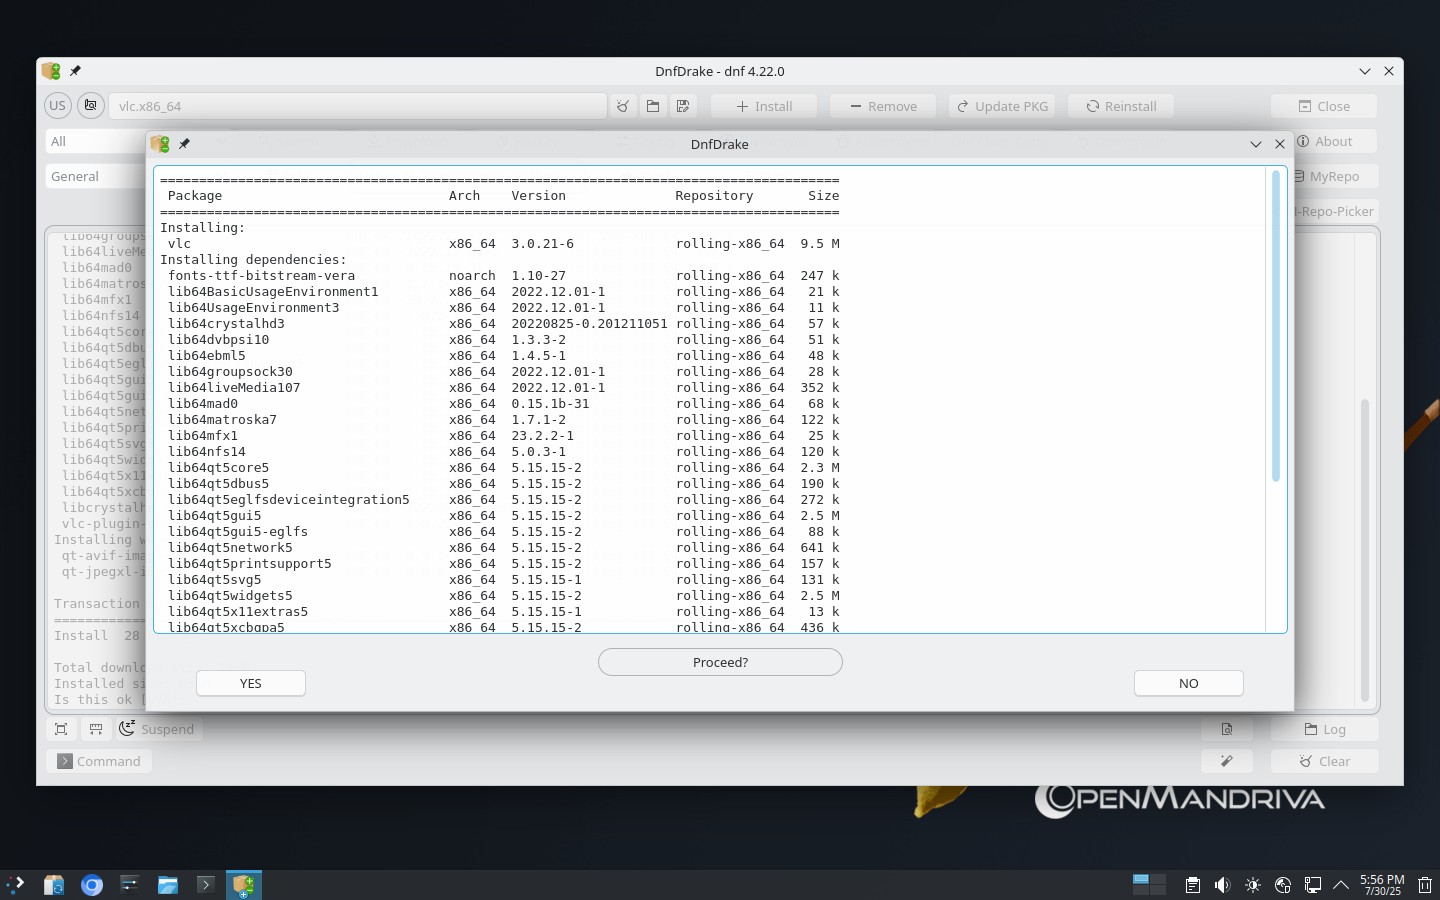The width and height of the screenshot is (1440, 900).
Task: Confirm the transaction with YES
Action: pyautogui.click(x=251, y=683)
